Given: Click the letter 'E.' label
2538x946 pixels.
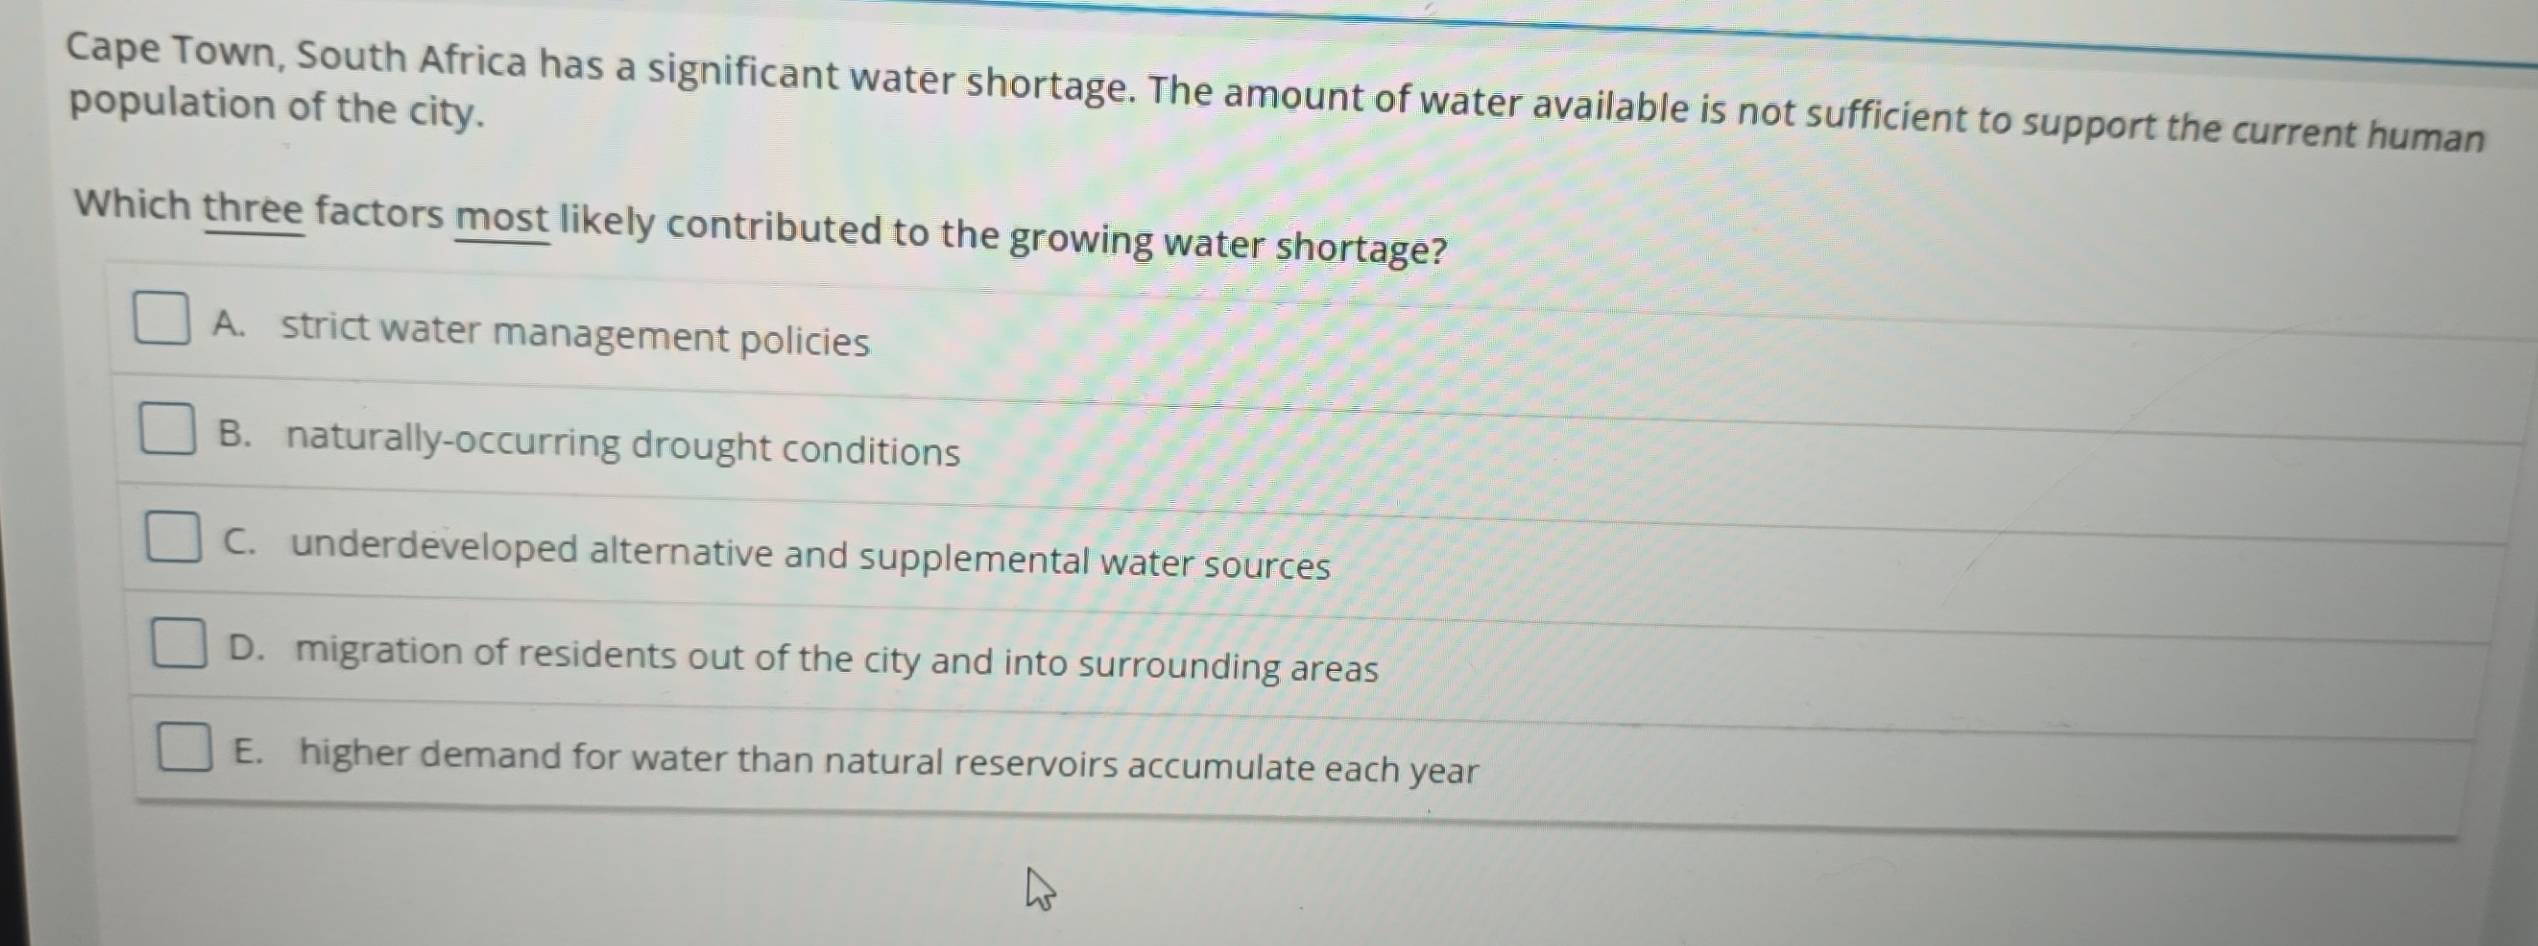Looking at the screenshot, I should pos(248,752).
